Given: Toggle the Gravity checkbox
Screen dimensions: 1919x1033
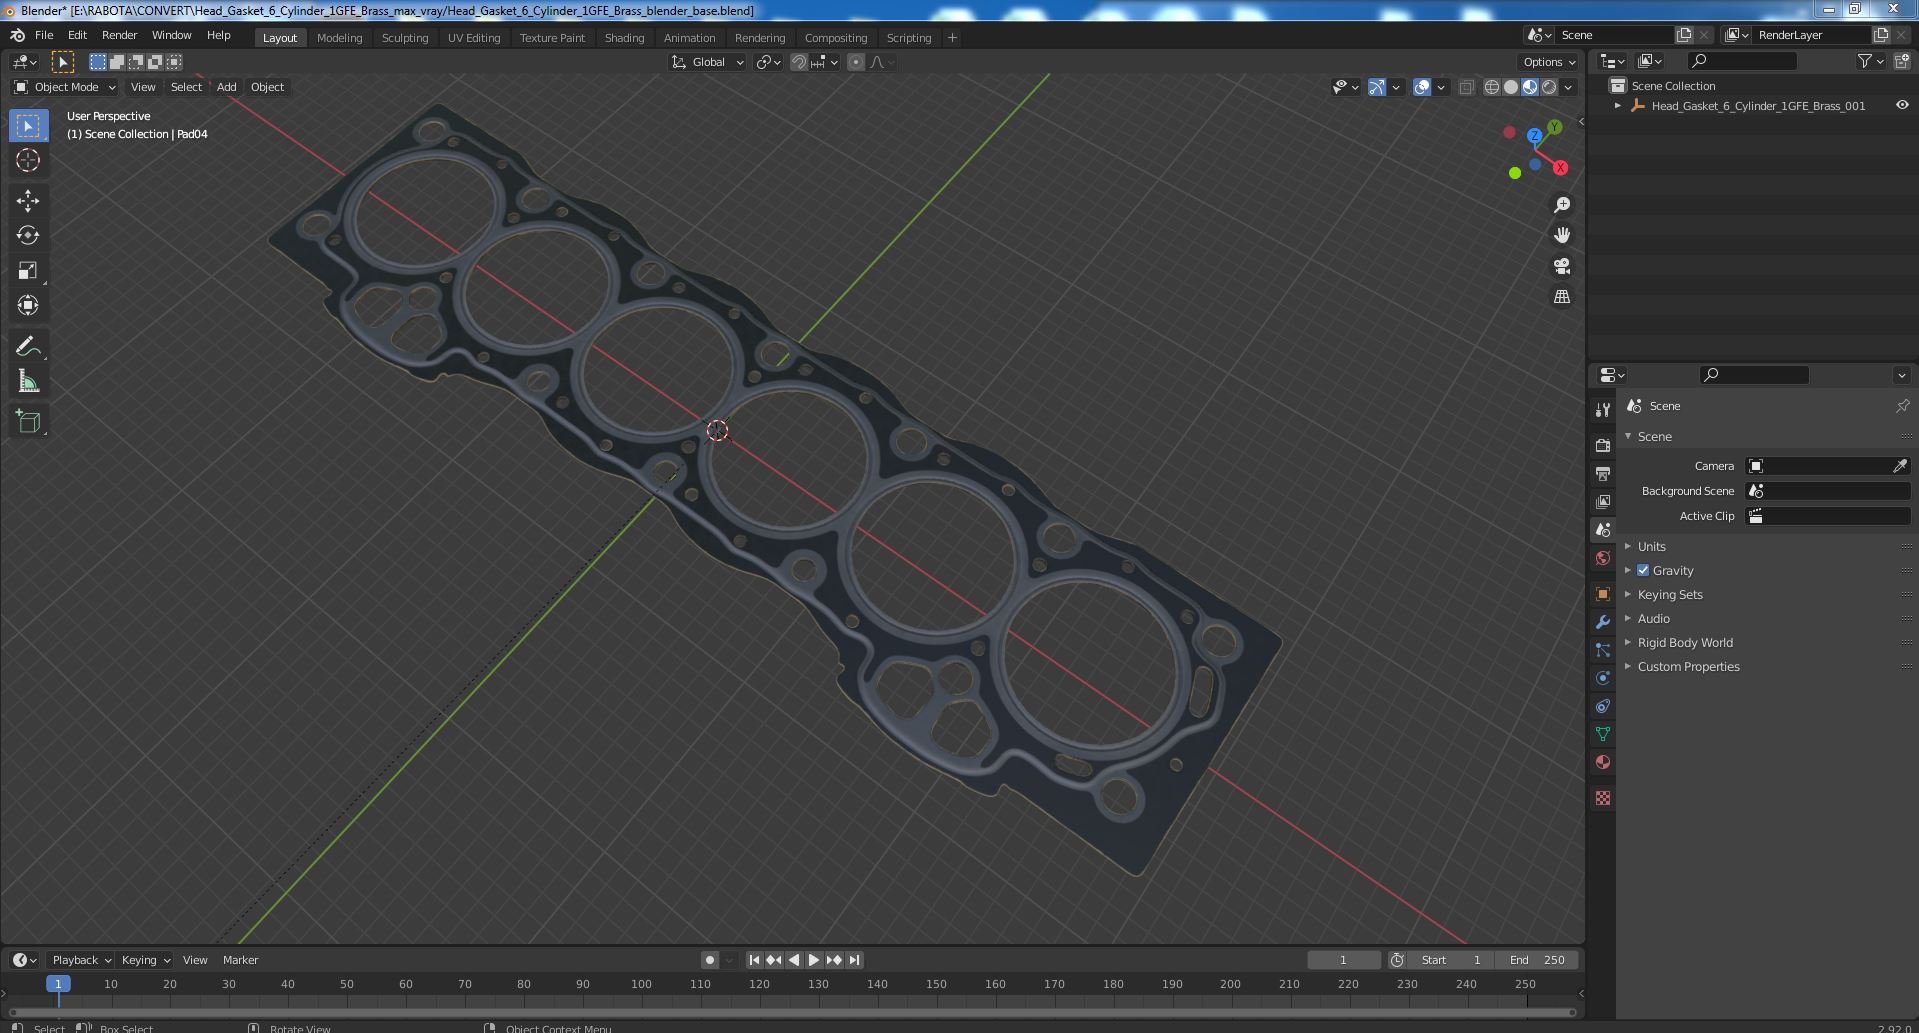Looking at the screenshot, I should coord(1643,570).
